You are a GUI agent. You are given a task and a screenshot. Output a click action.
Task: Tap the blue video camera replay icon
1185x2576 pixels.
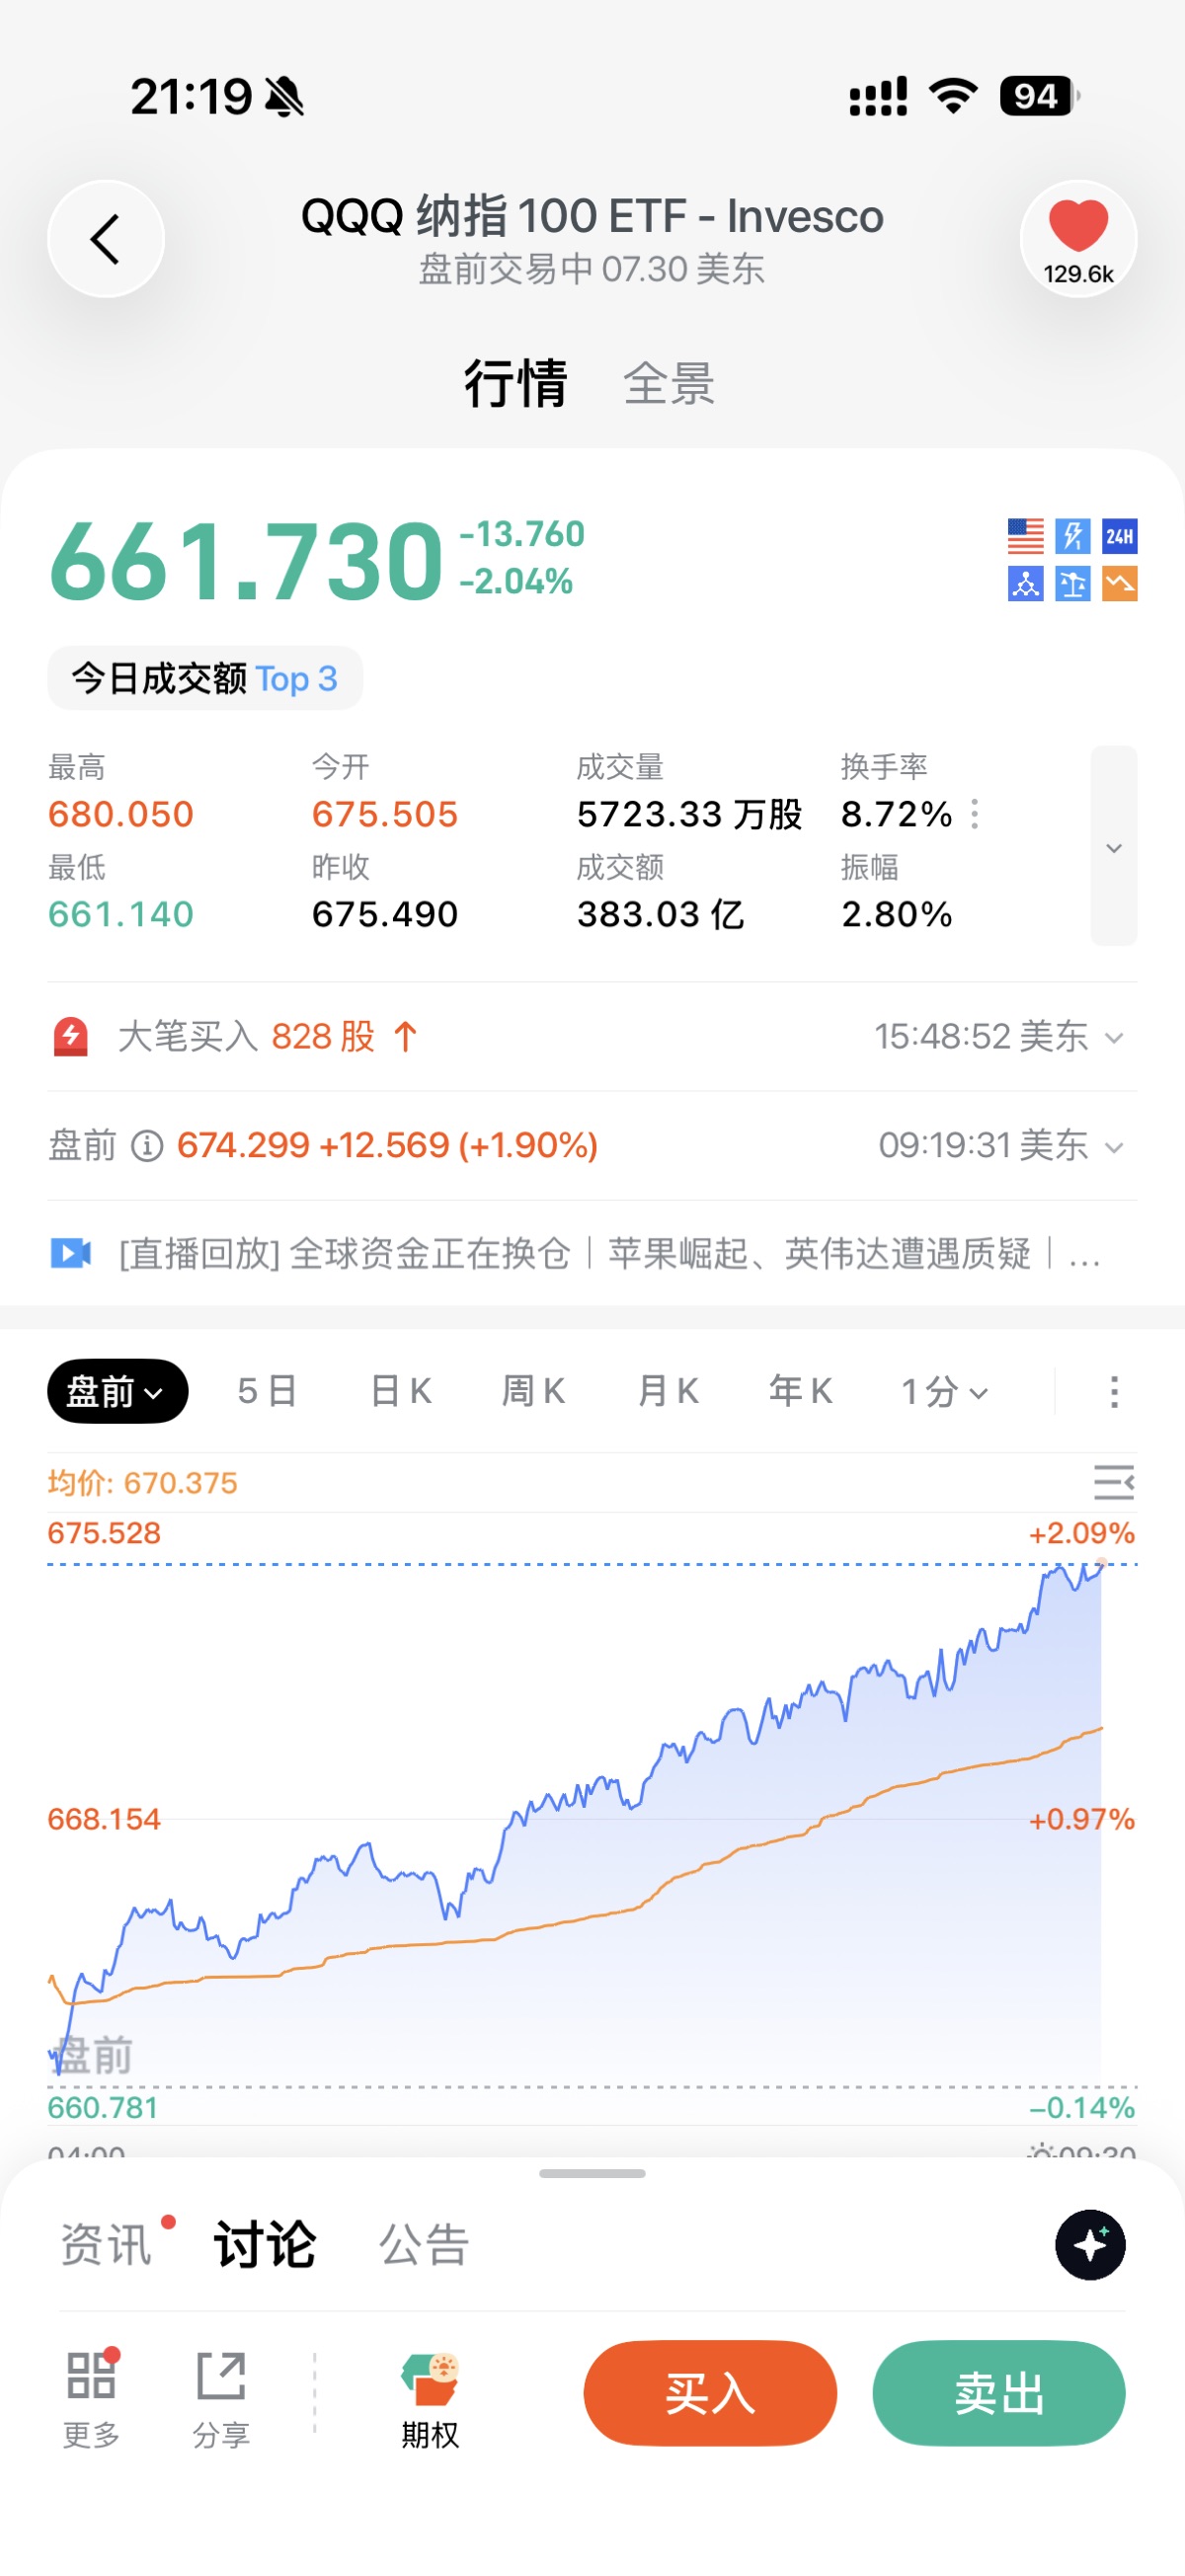tap(71, 1253)
